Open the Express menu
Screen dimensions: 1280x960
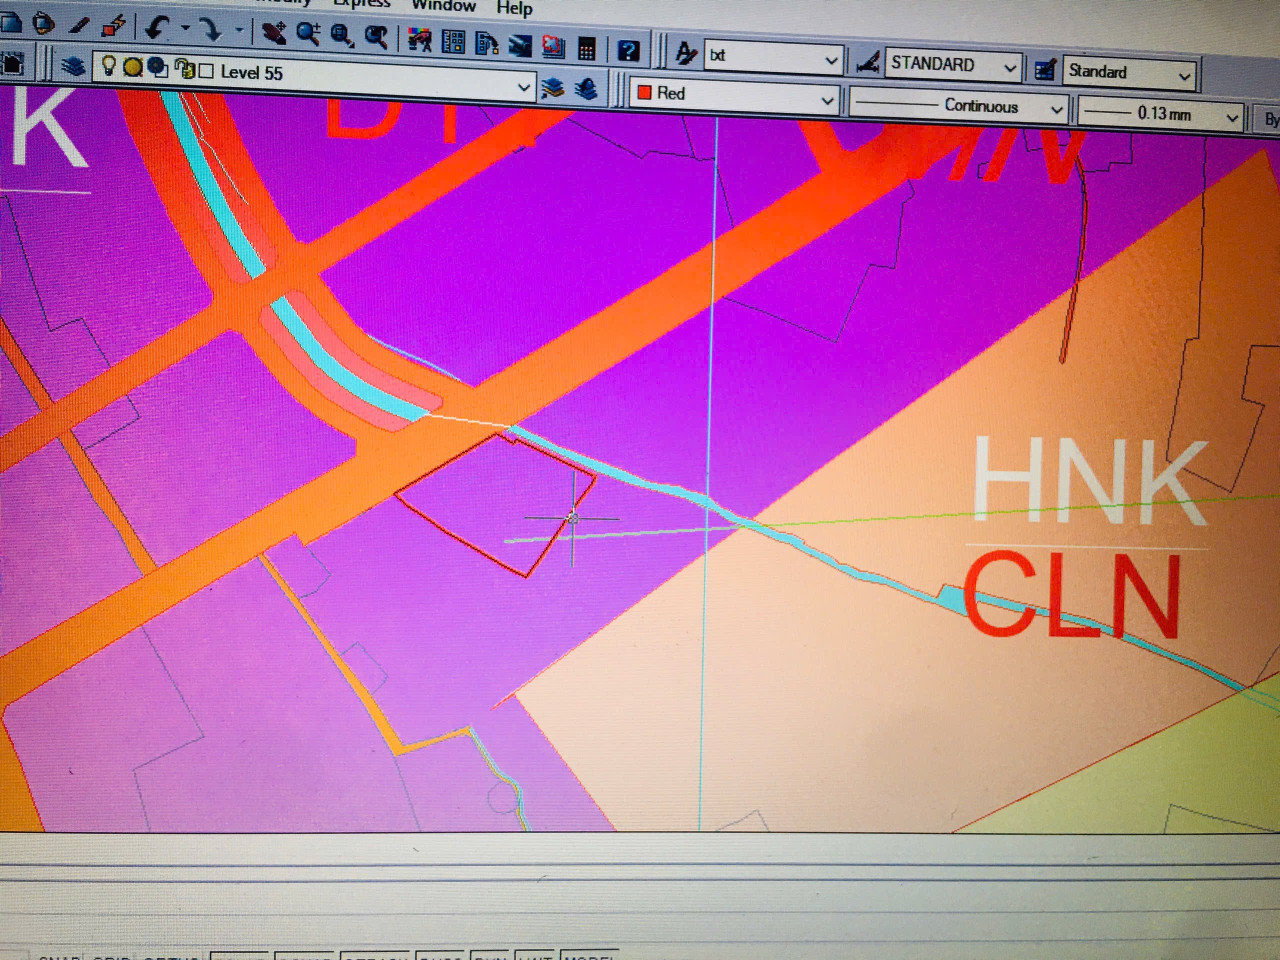click(361, 3)
